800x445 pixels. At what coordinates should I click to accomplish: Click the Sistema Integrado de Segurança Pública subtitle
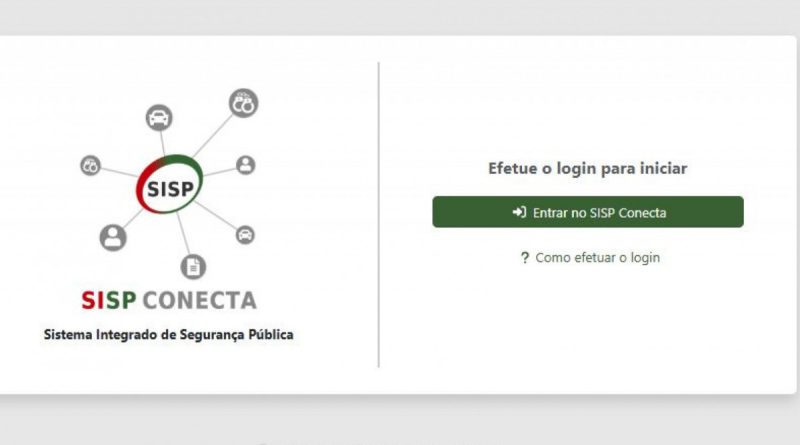tap(168, 335)
